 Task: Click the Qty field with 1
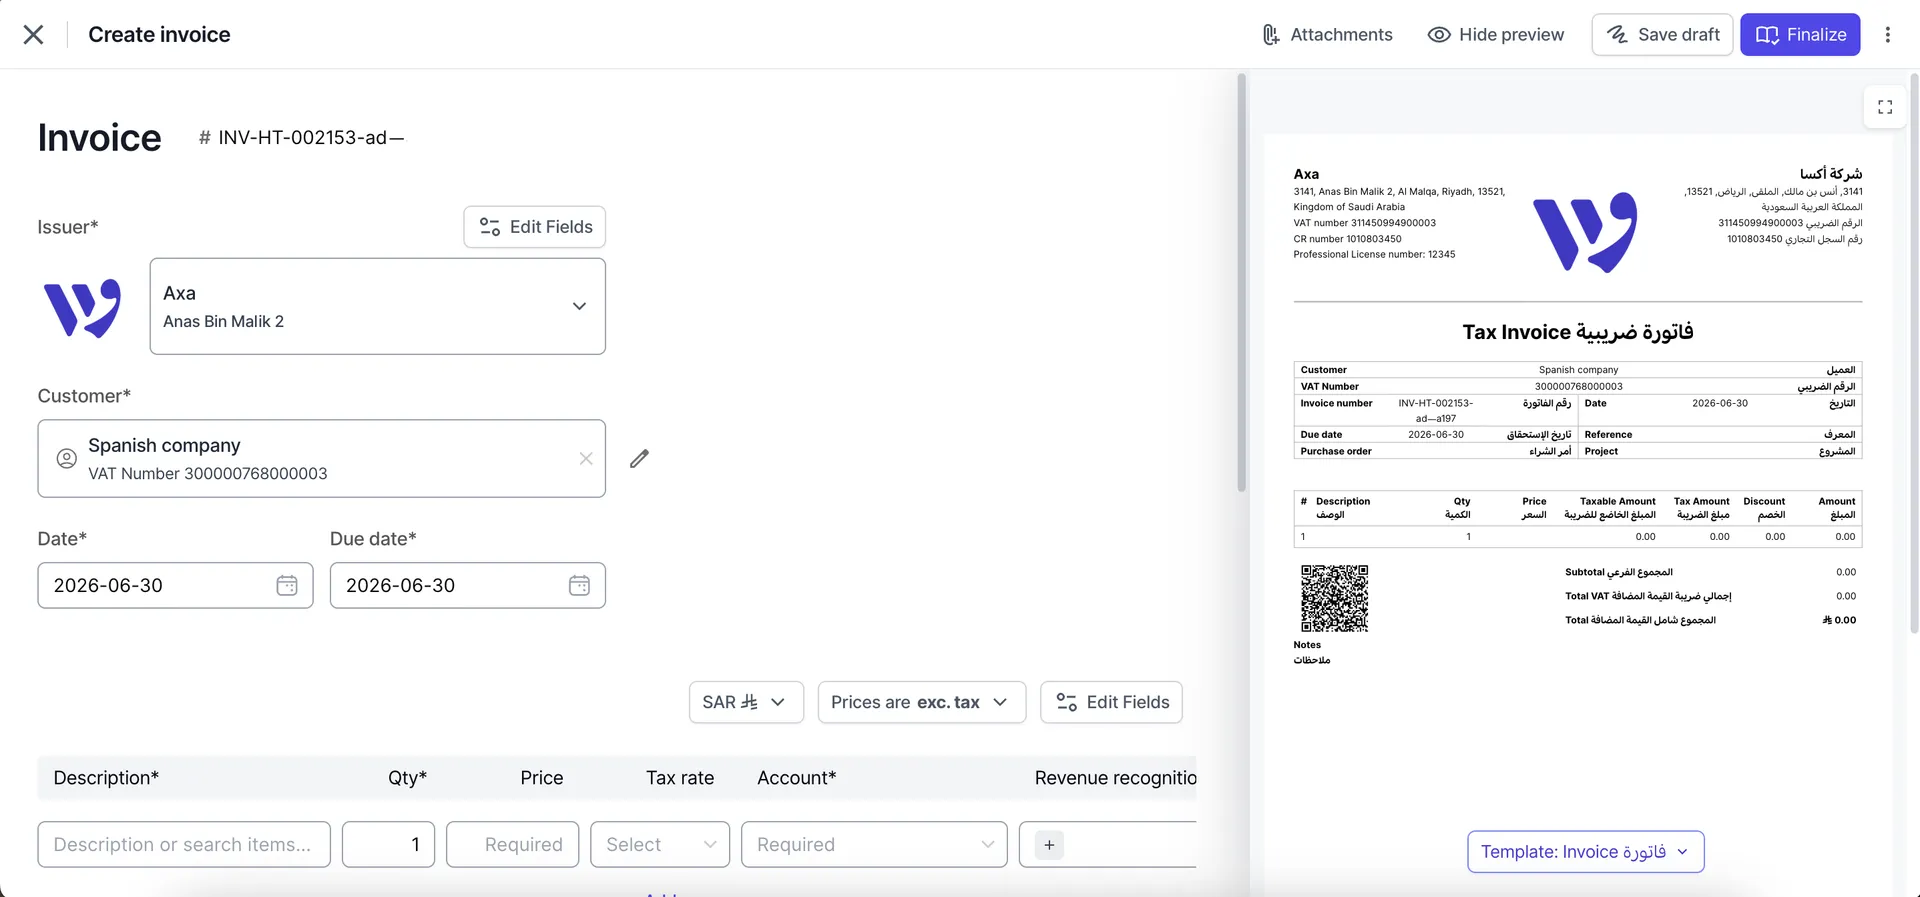[x=389, y=845]
